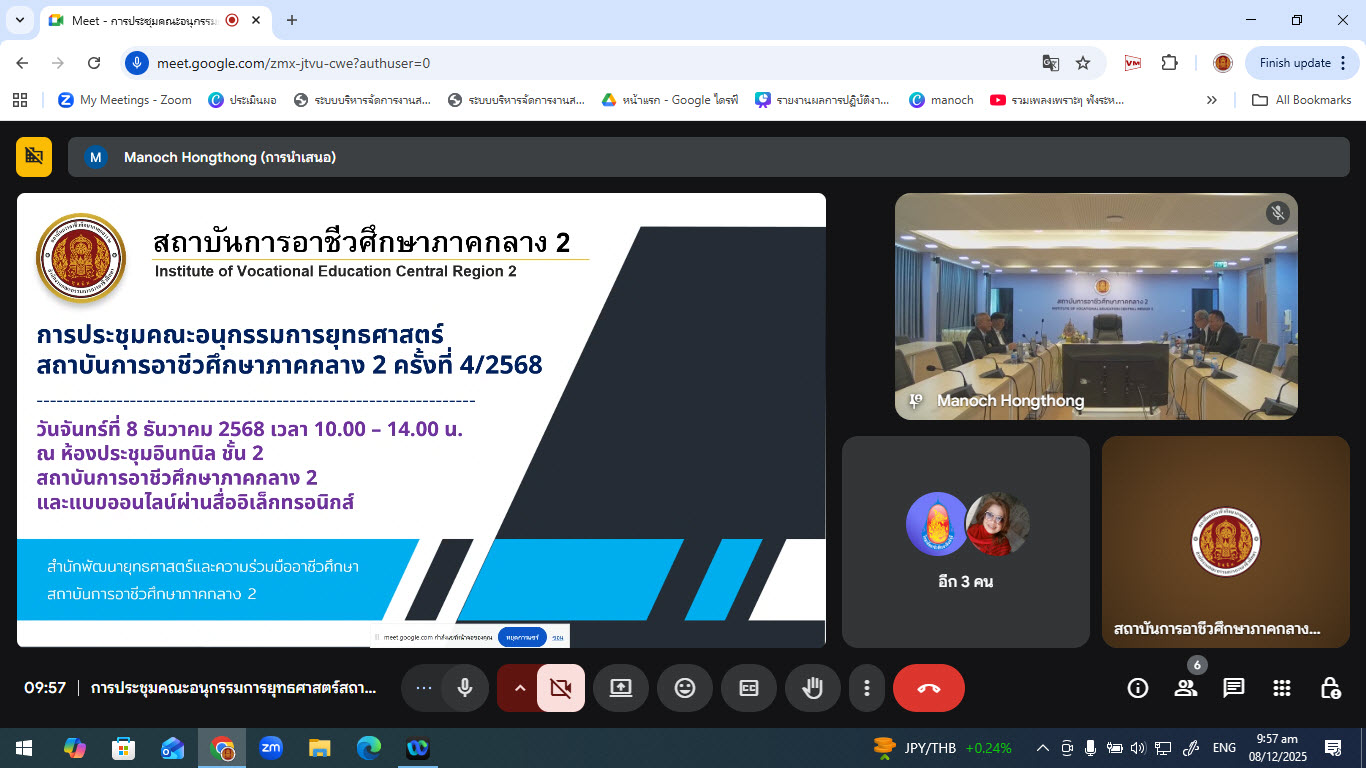Screen dimensions: 1366x768
Task: Open meeting details info icon
Action: pos(1137,688)
